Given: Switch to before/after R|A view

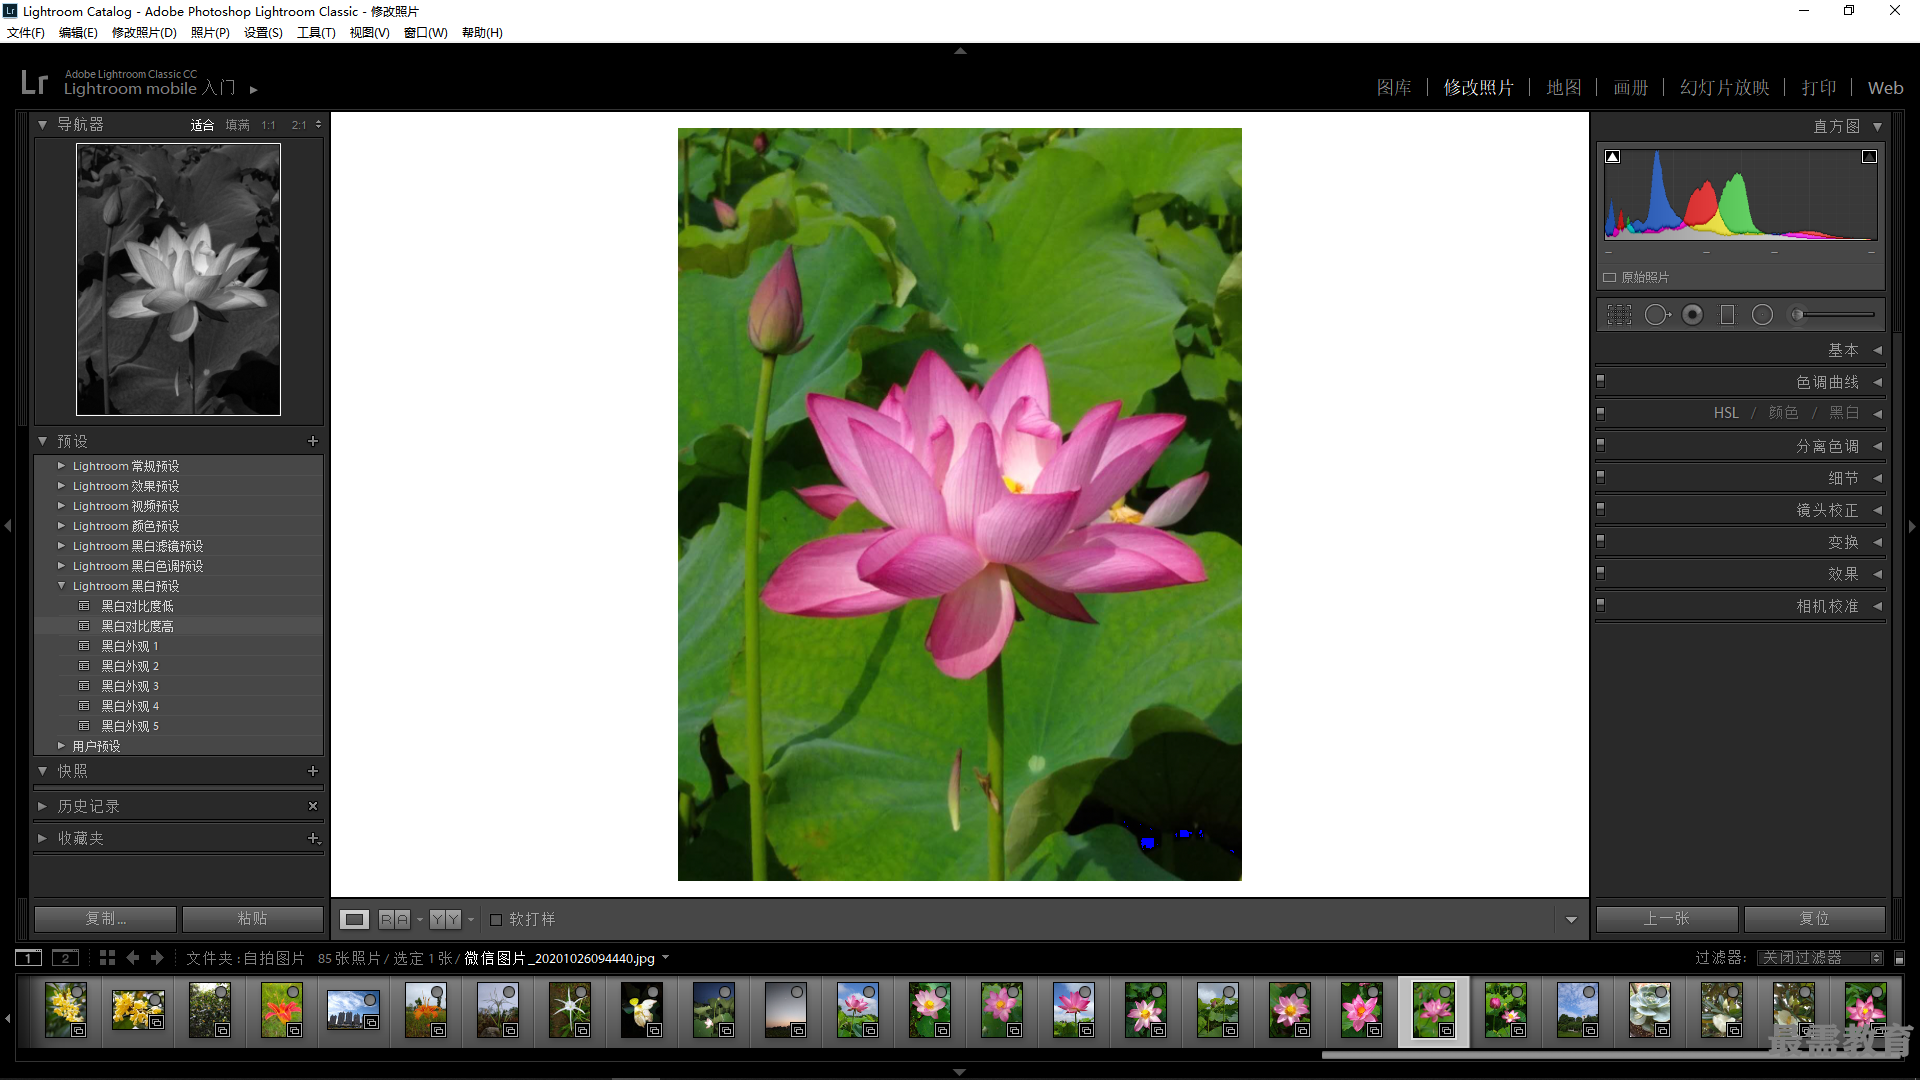Looking at the screenshot, I should [x=395, y=919].
